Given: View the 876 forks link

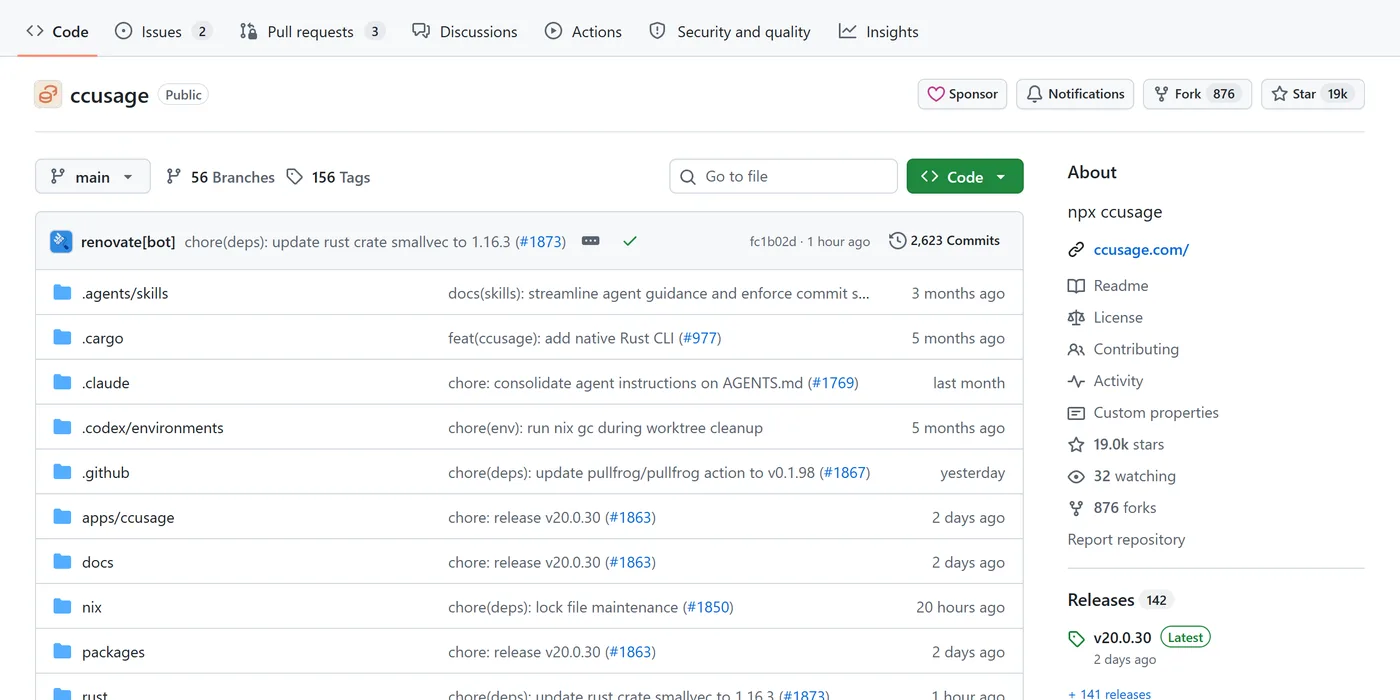Looking at the screenshot, I should 1112,508.
